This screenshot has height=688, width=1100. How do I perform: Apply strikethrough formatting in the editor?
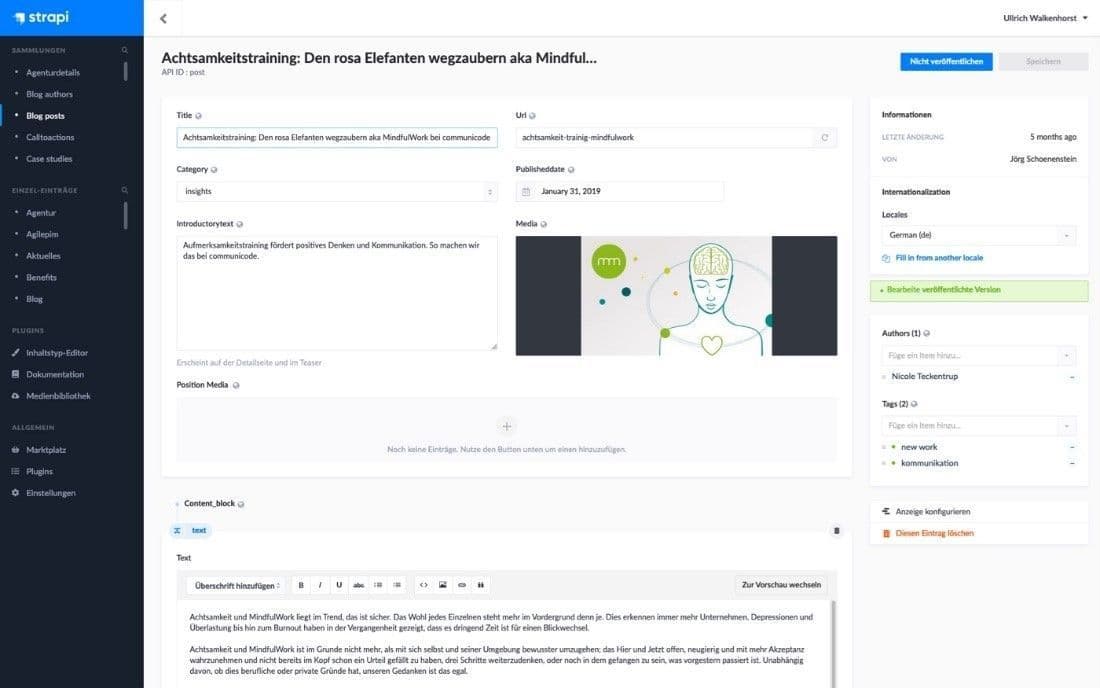(x=360, y=584)
